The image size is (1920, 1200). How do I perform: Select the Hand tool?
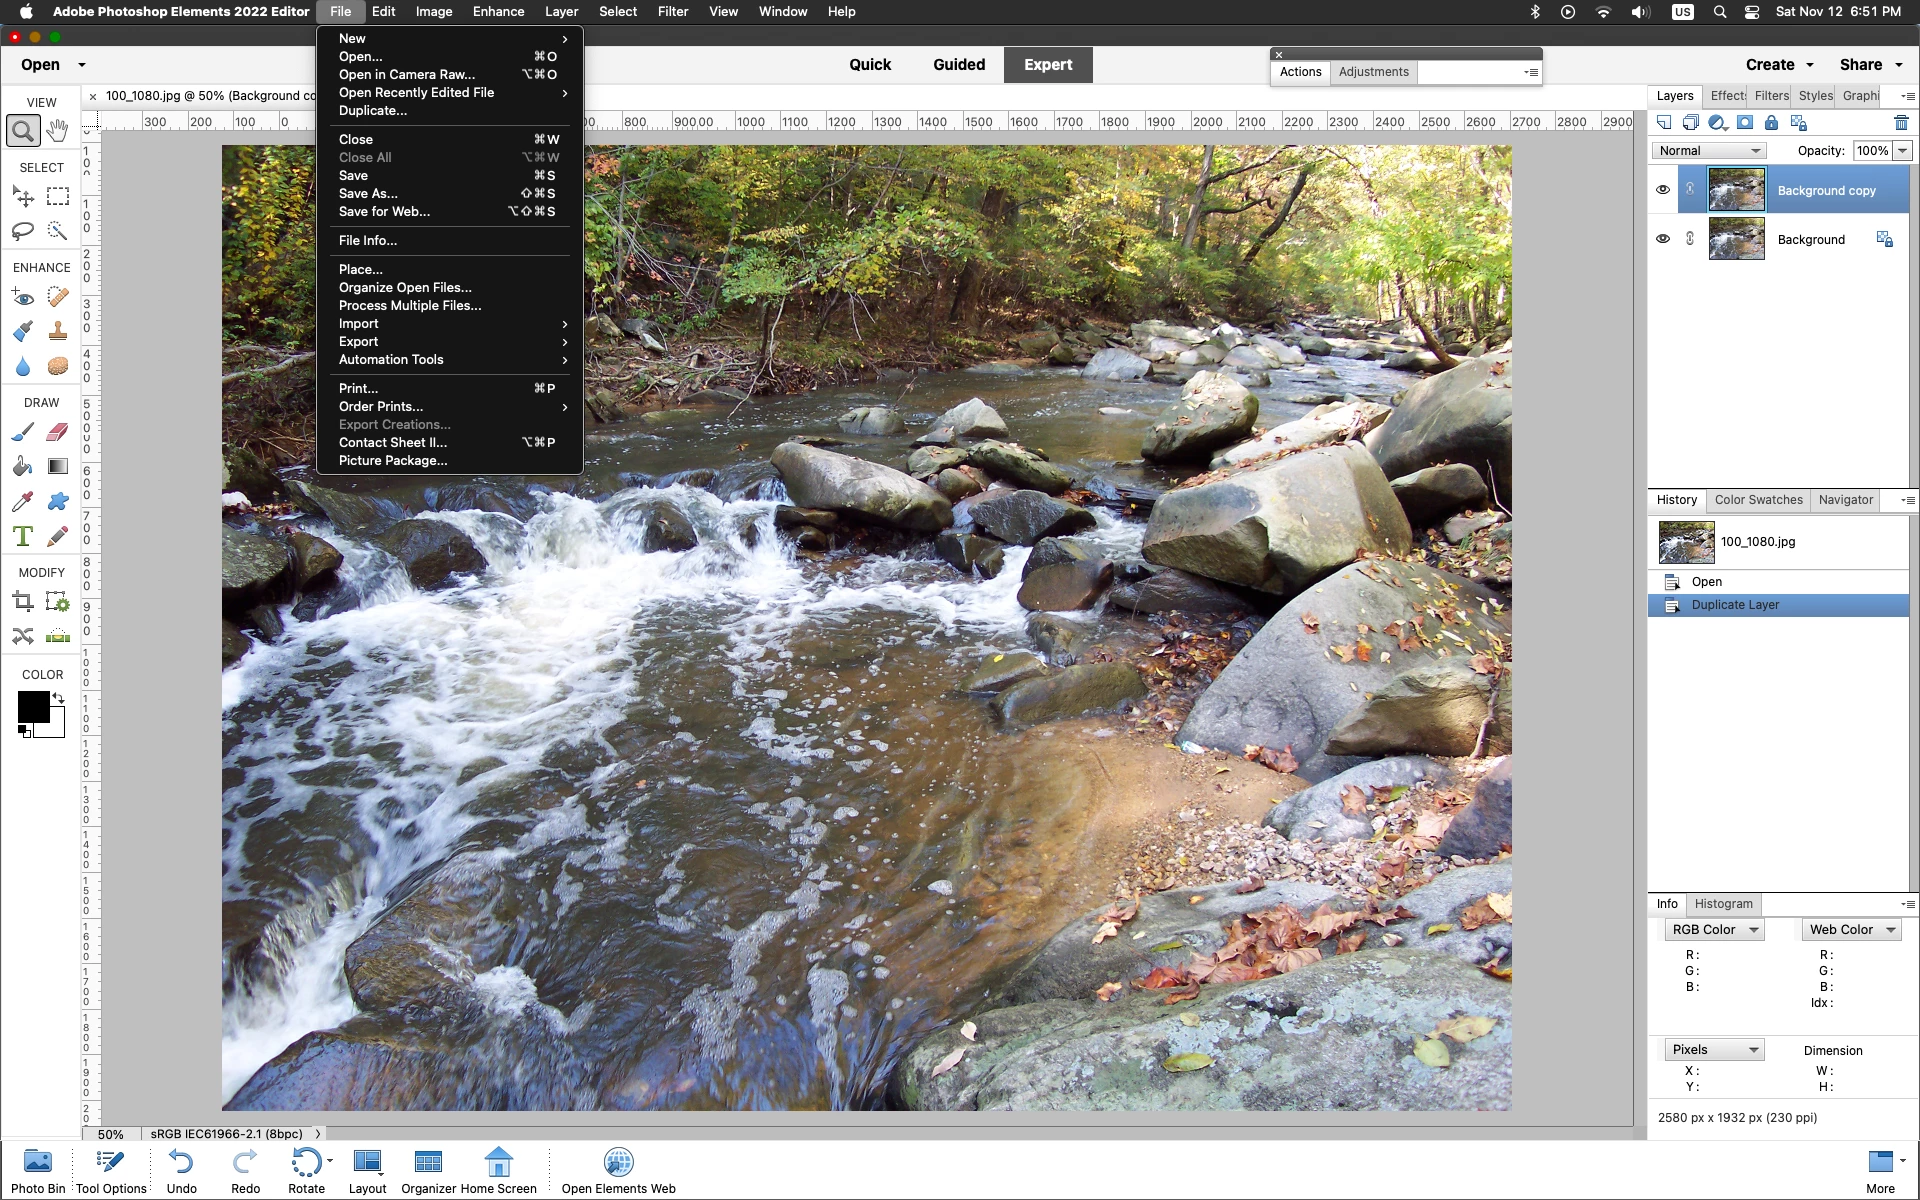(58, 131)
